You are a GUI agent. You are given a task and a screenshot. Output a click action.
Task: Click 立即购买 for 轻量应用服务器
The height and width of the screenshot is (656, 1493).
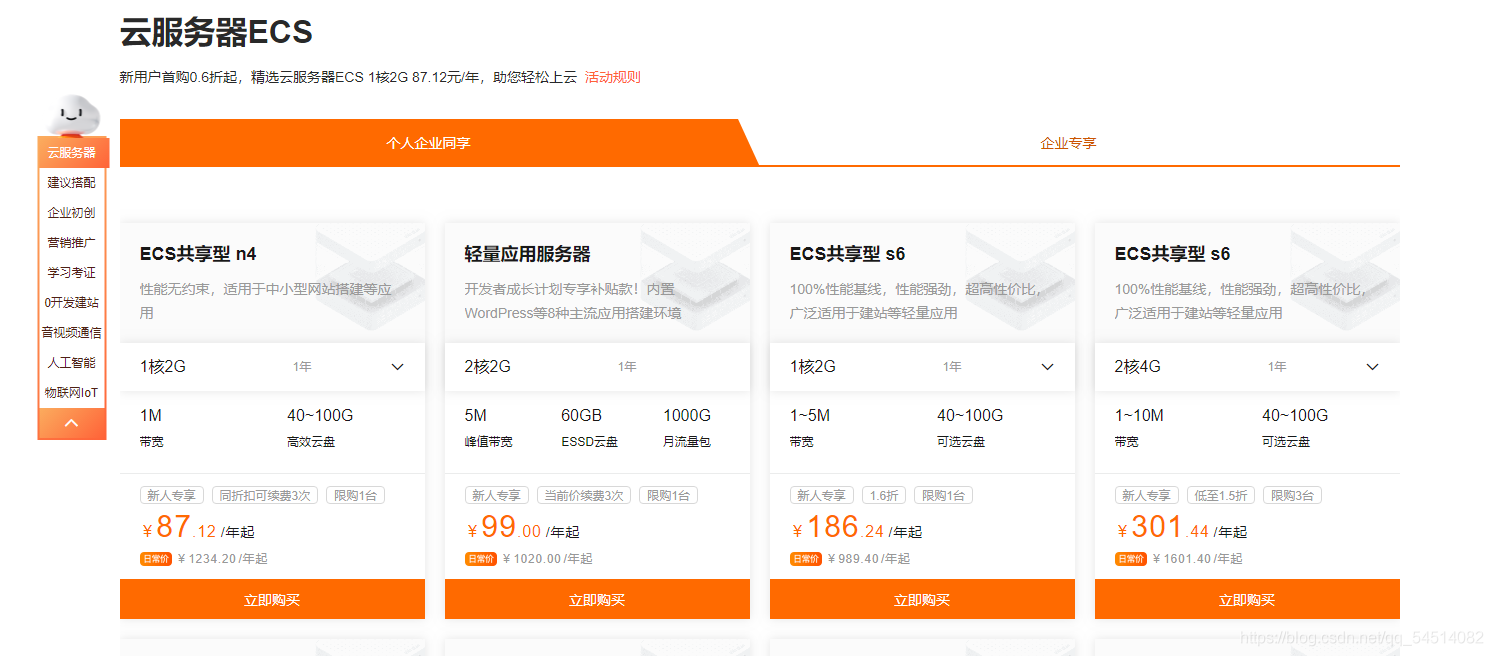tap(597, 600)
